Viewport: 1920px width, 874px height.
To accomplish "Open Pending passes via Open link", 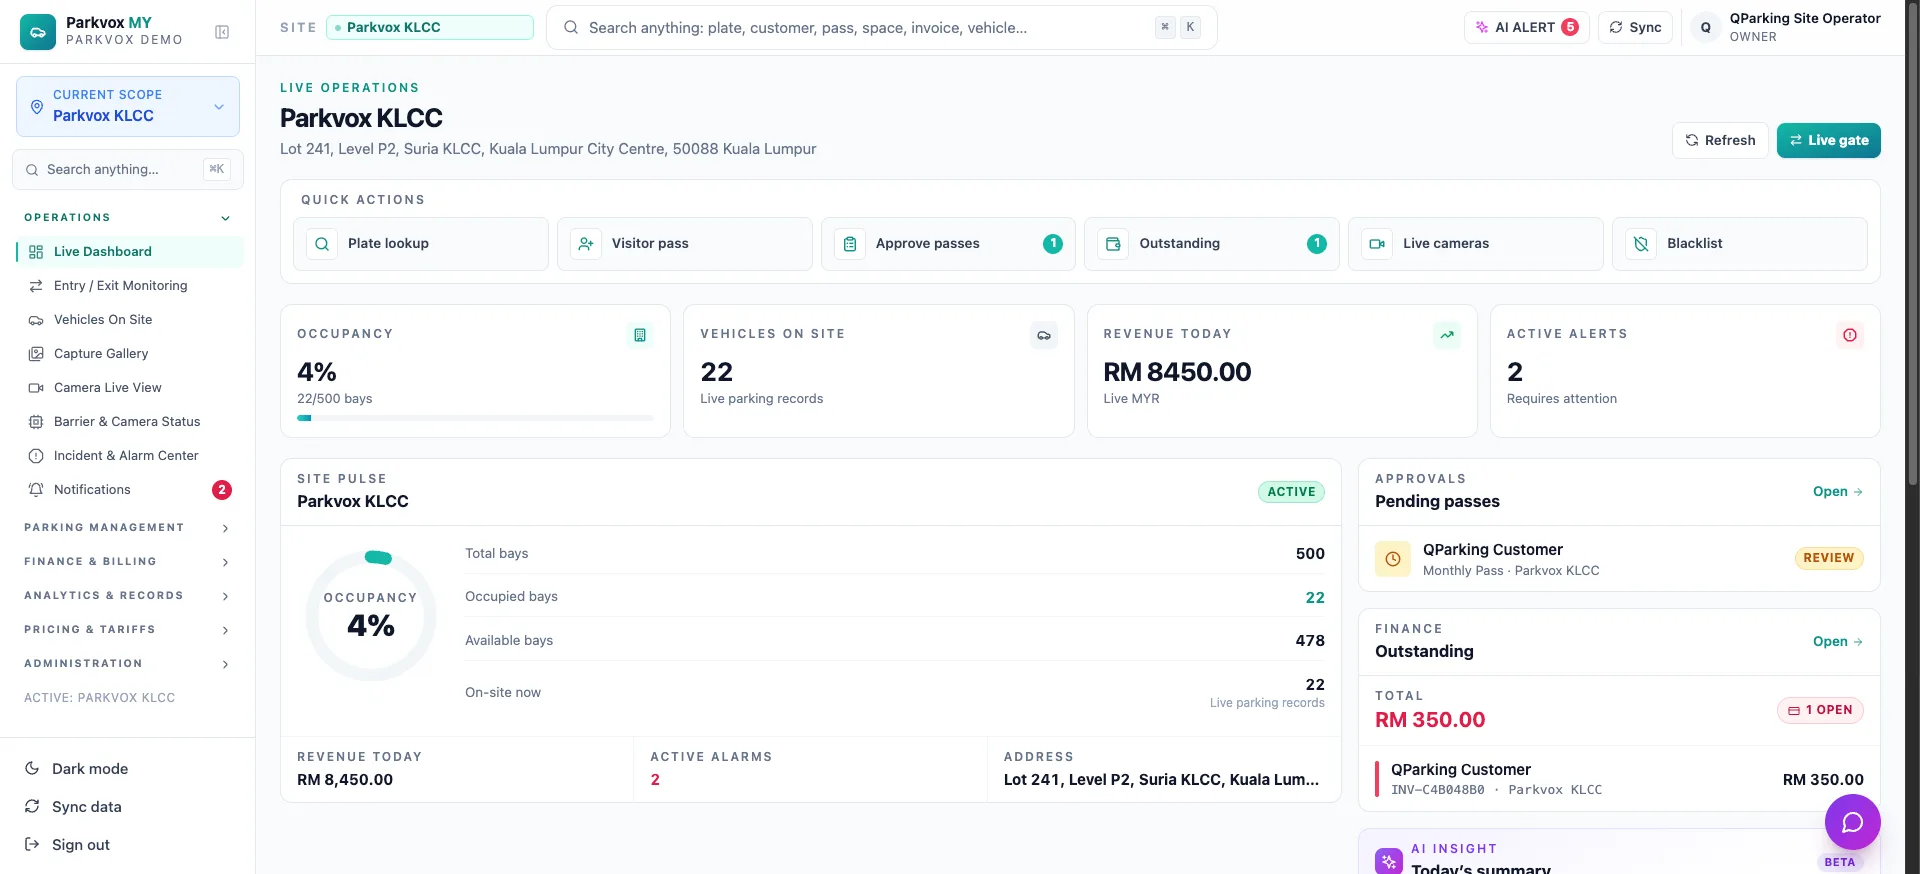I will tap(1838, 492).
